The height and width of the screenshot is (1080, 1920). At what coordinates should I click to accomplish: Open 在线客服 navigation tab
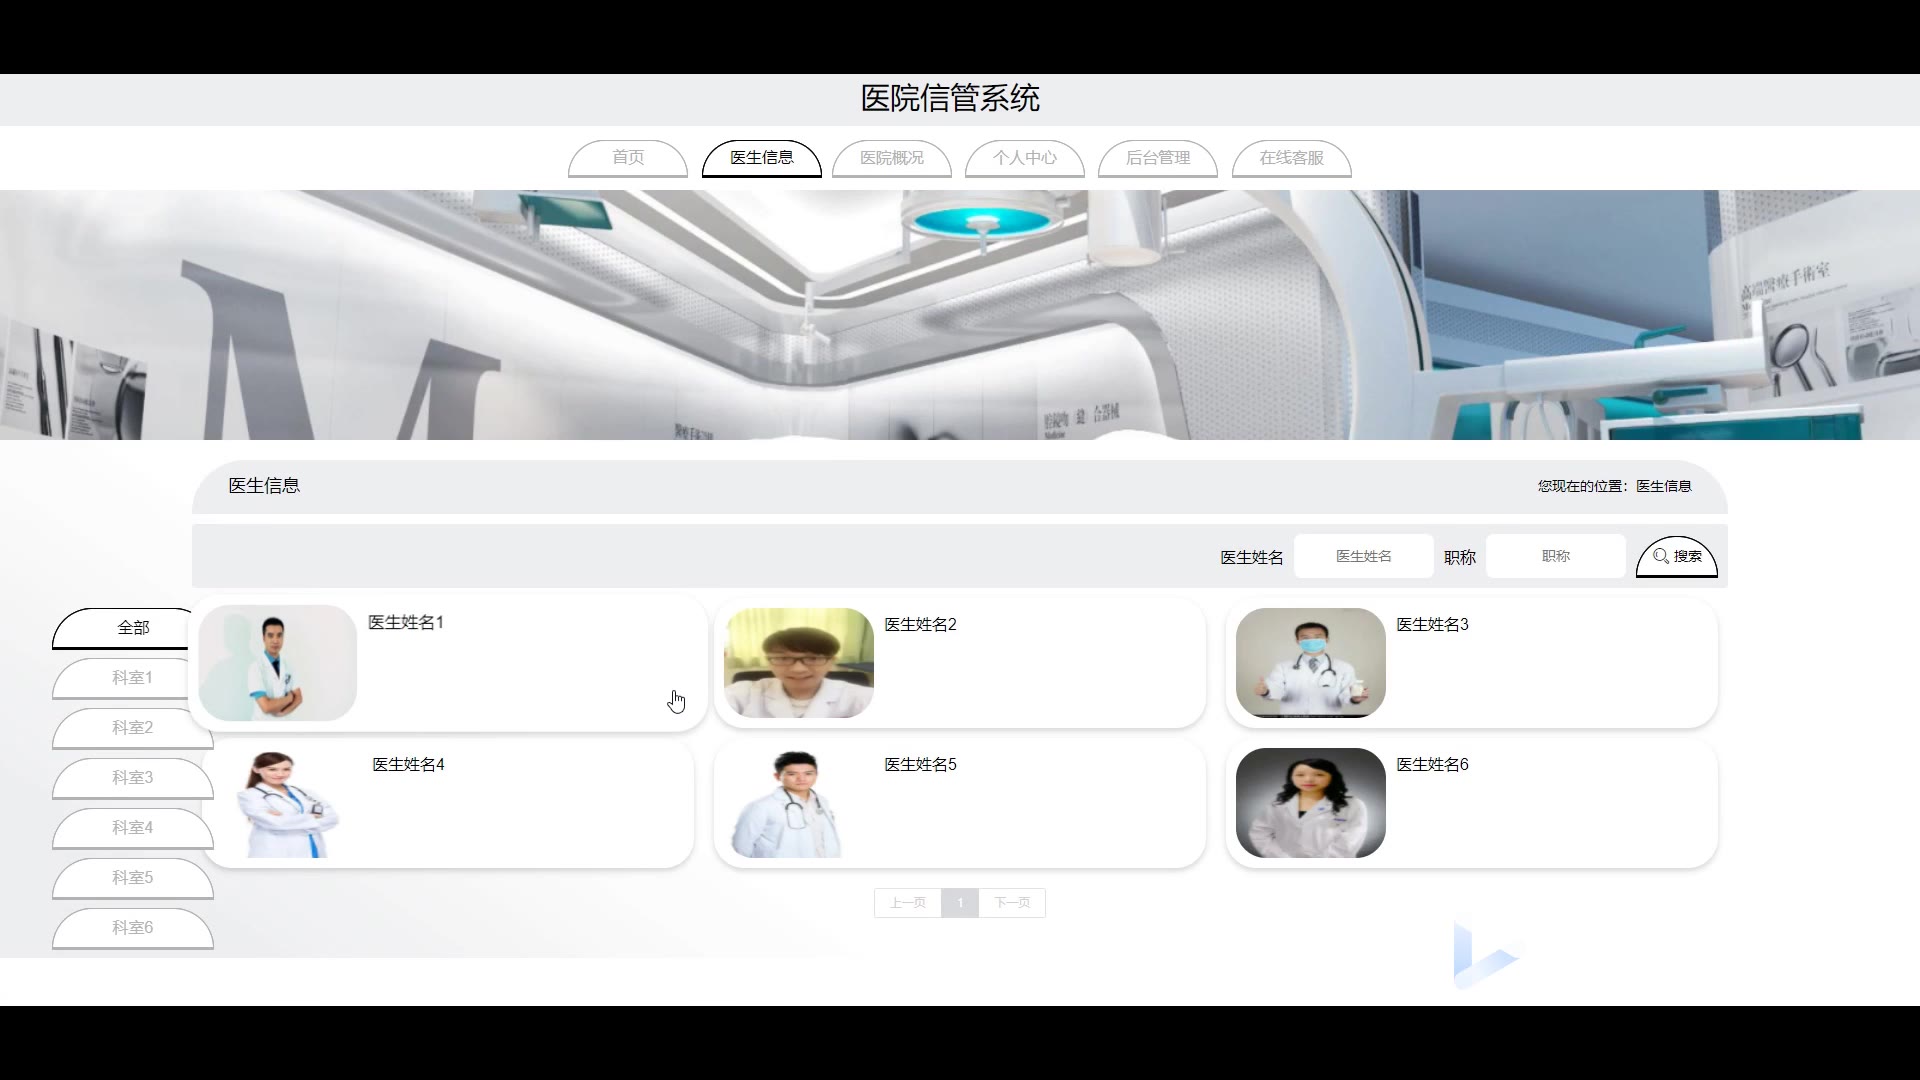tap(1291, 158)
